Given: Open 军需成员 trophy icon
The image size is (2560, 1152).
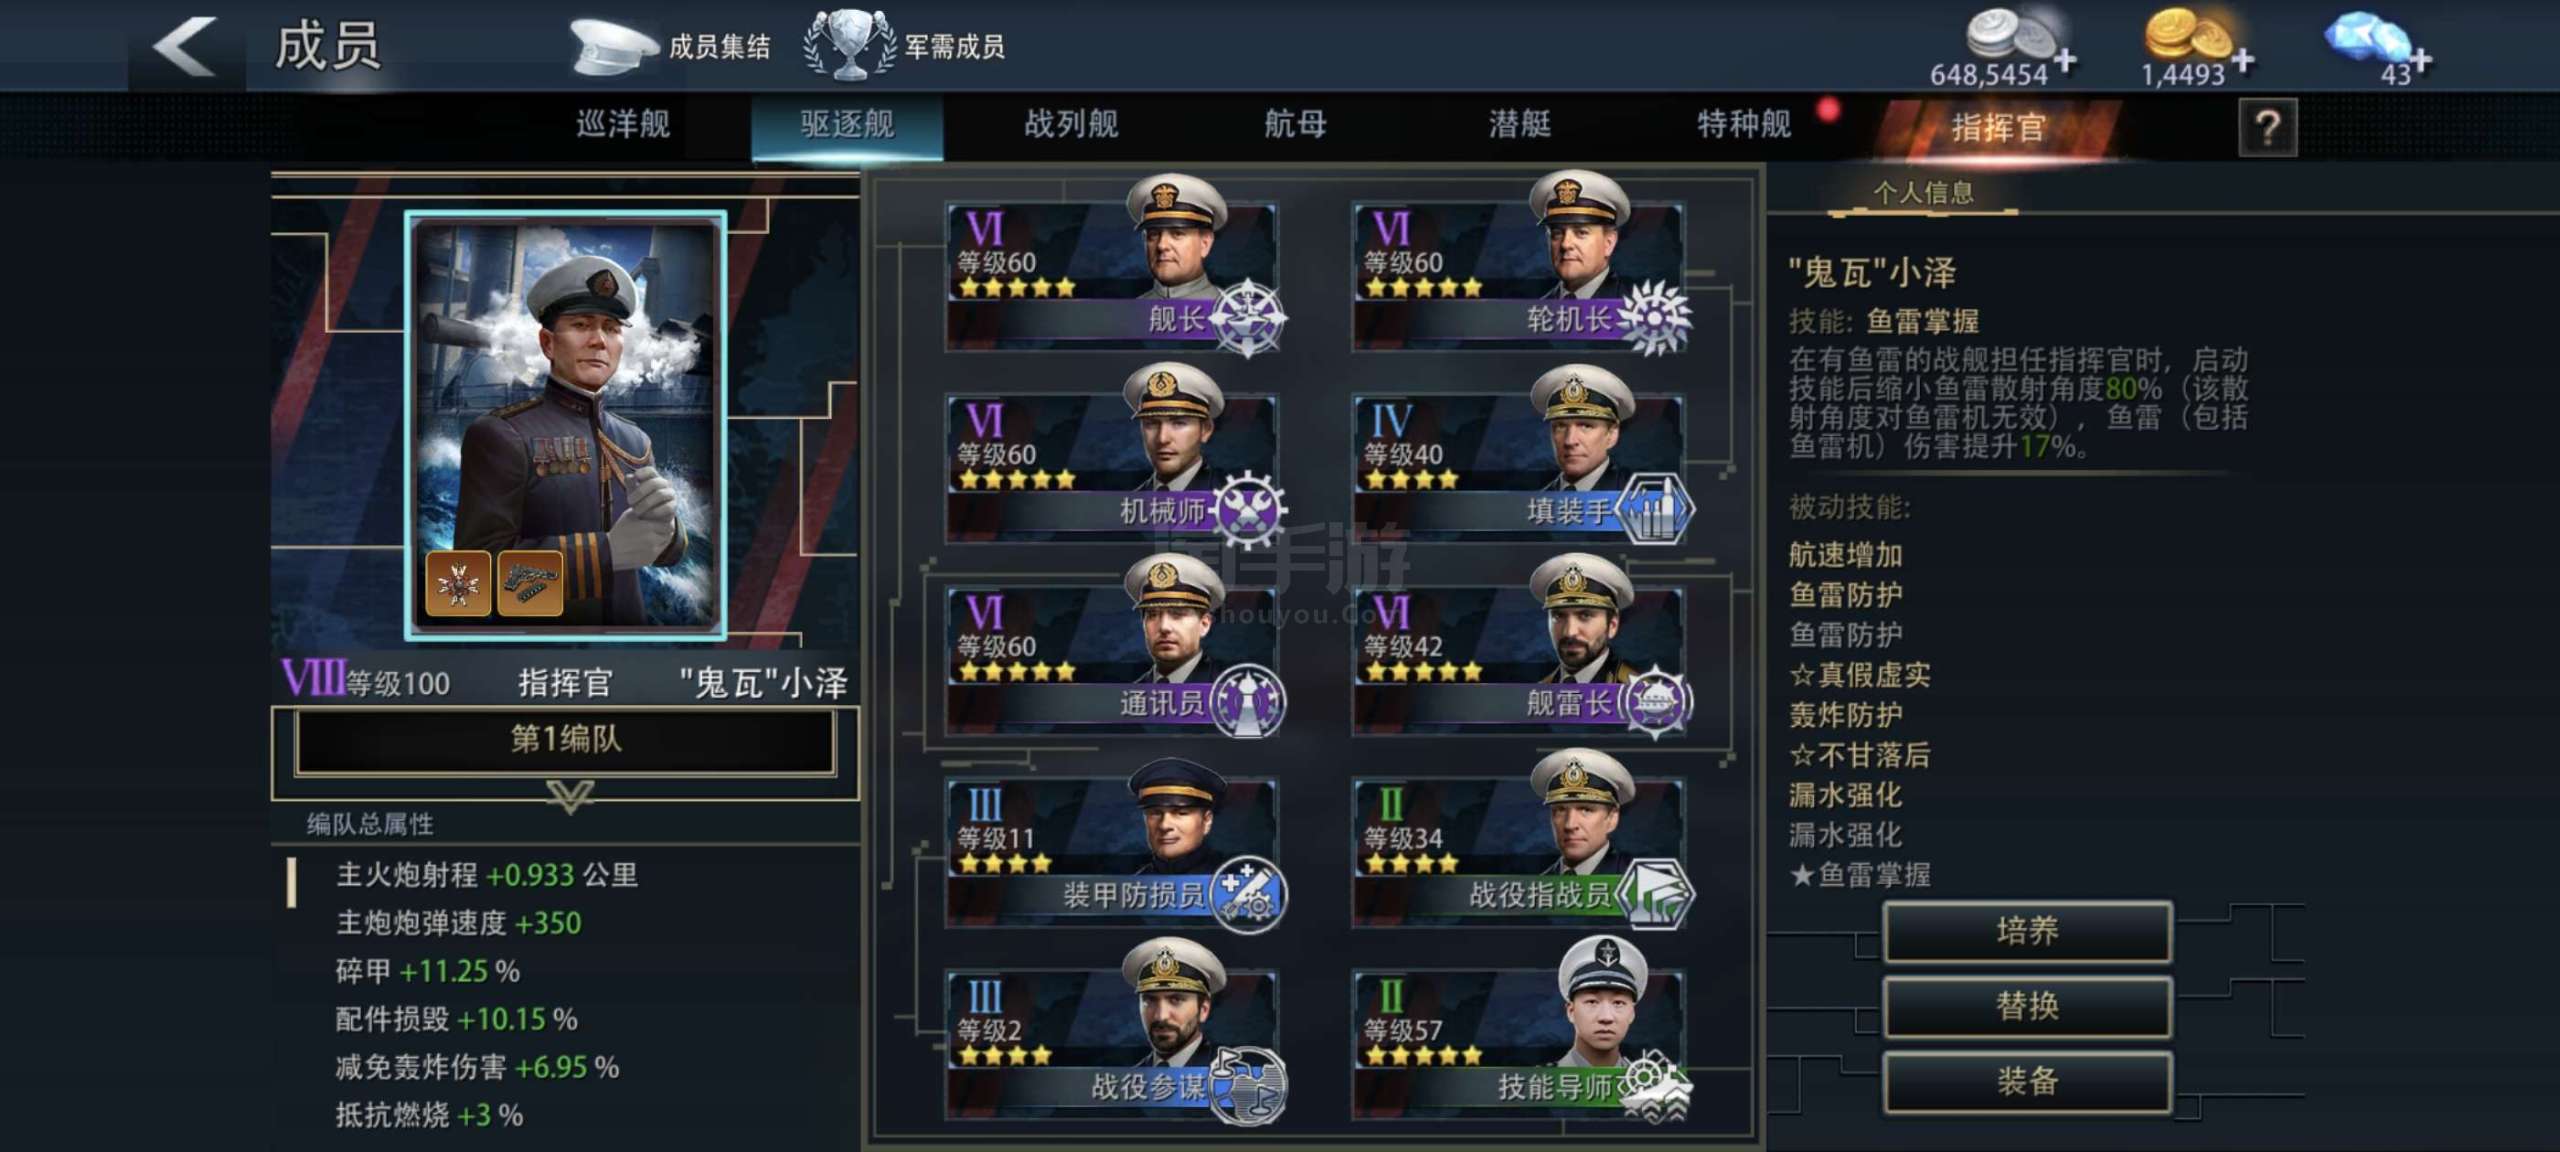Looking at the screenshot, I should [850, 45].
